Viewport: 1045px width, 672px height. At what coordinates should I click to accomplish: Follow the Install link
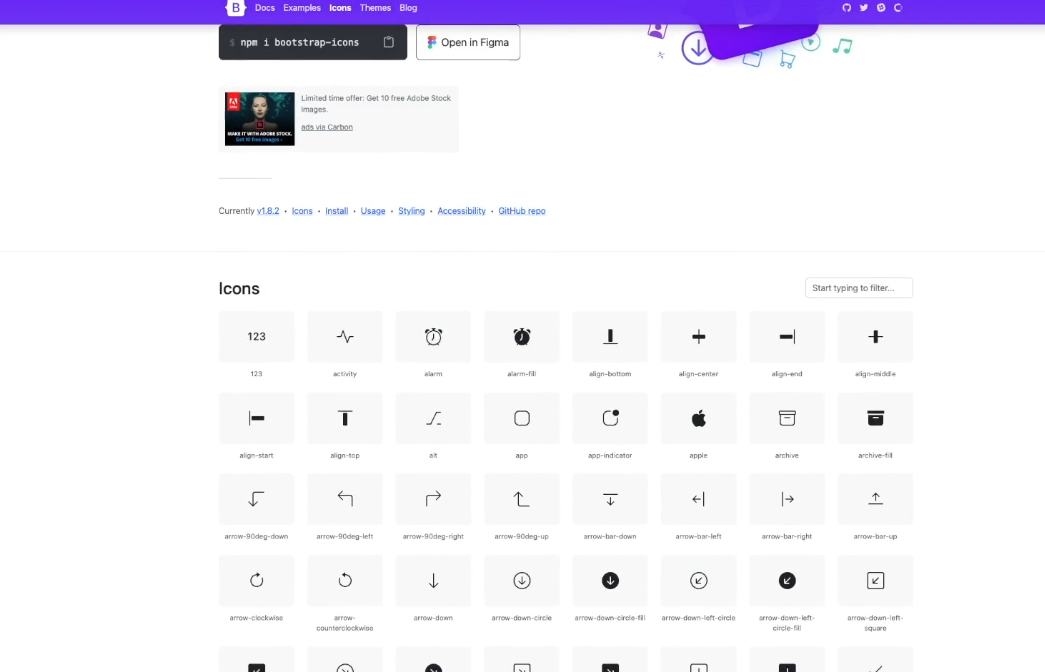coord(337,211)
